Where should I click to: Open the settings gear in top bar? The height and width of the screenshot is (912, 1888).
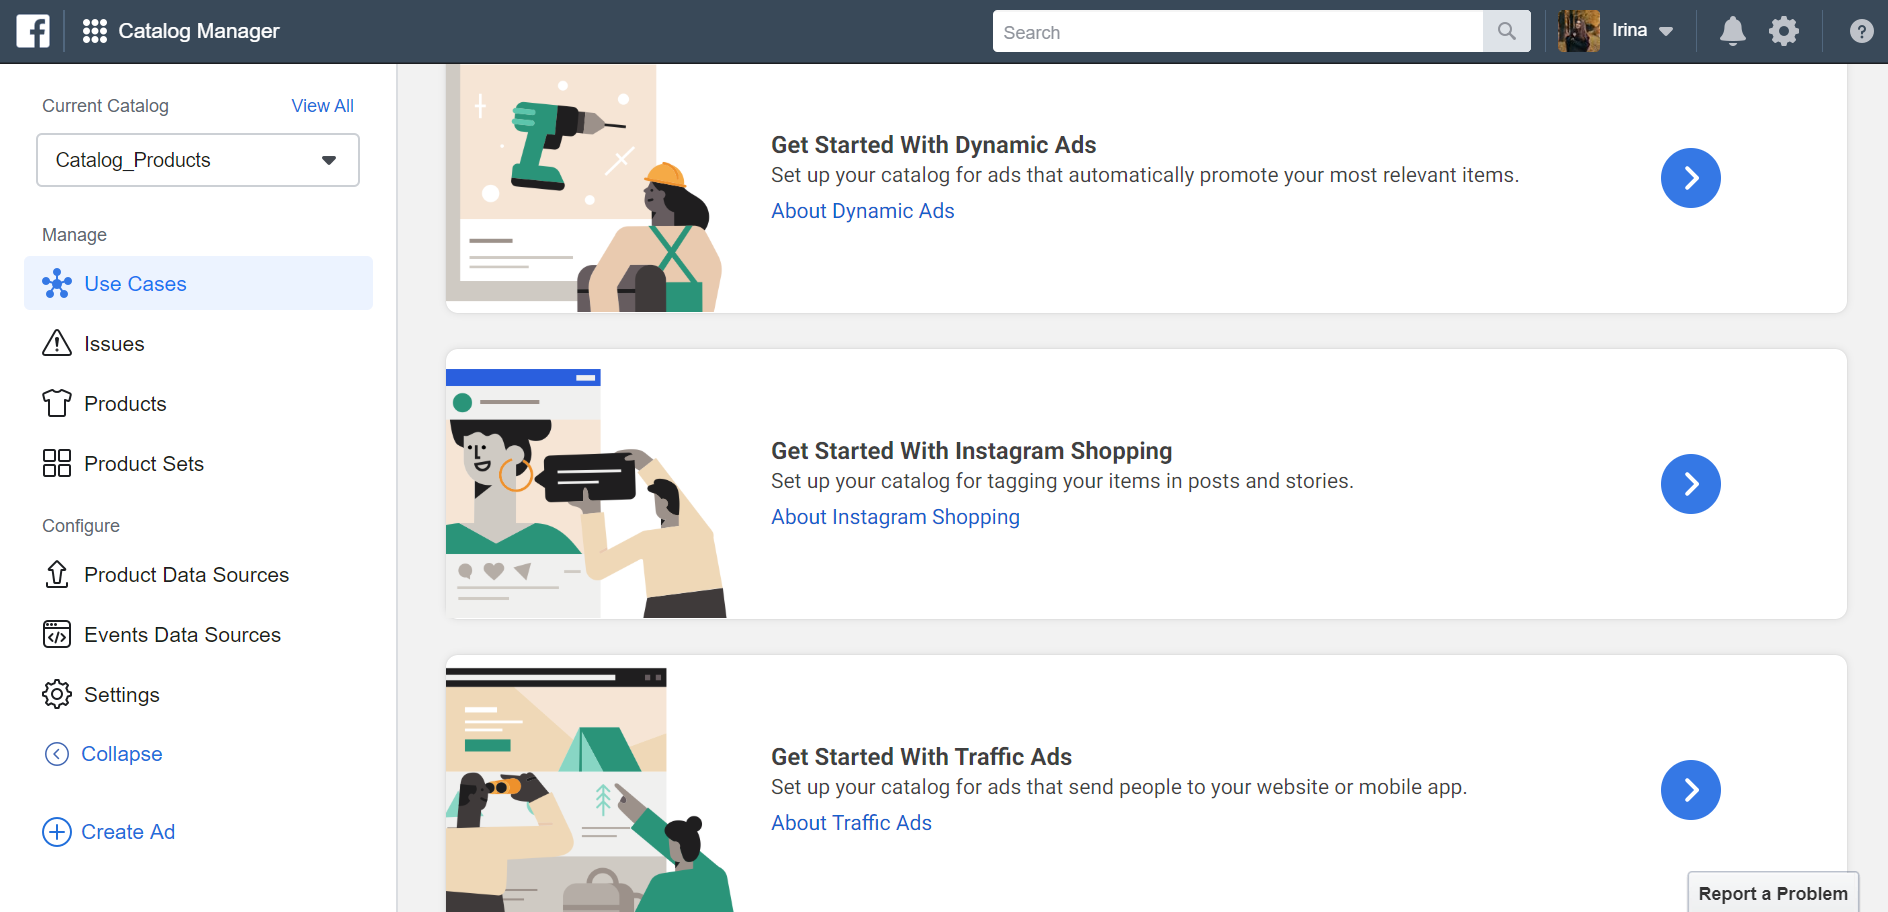(1783, 32)
